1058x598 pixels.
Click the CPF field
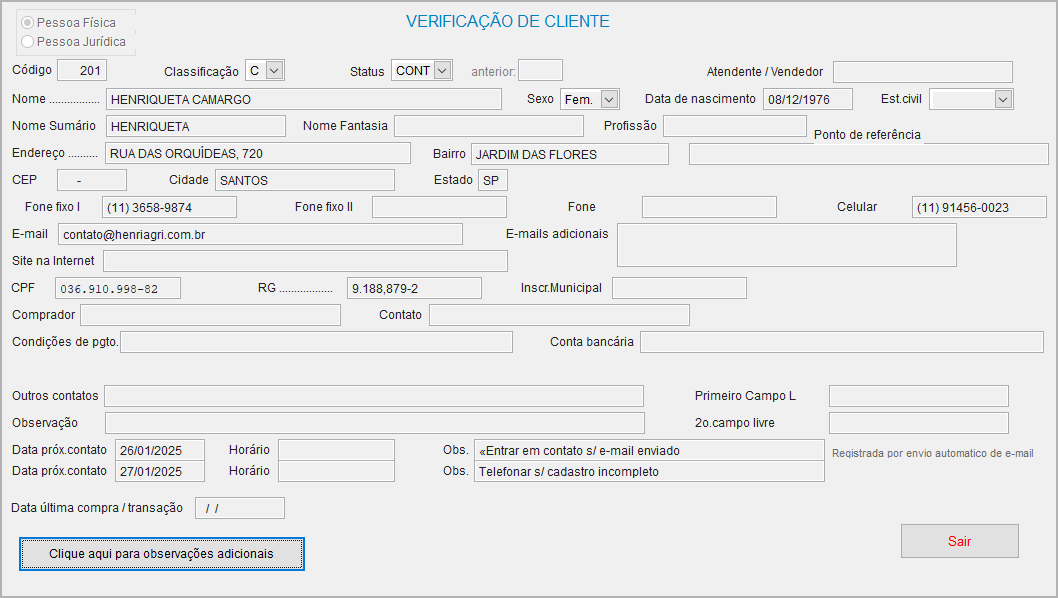point(118,288)
